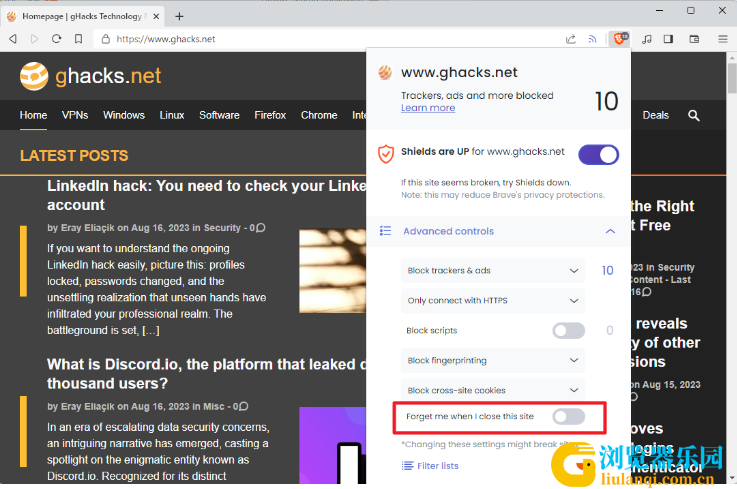
Task: Click the padlock site info icon
Action: [106, 39]
